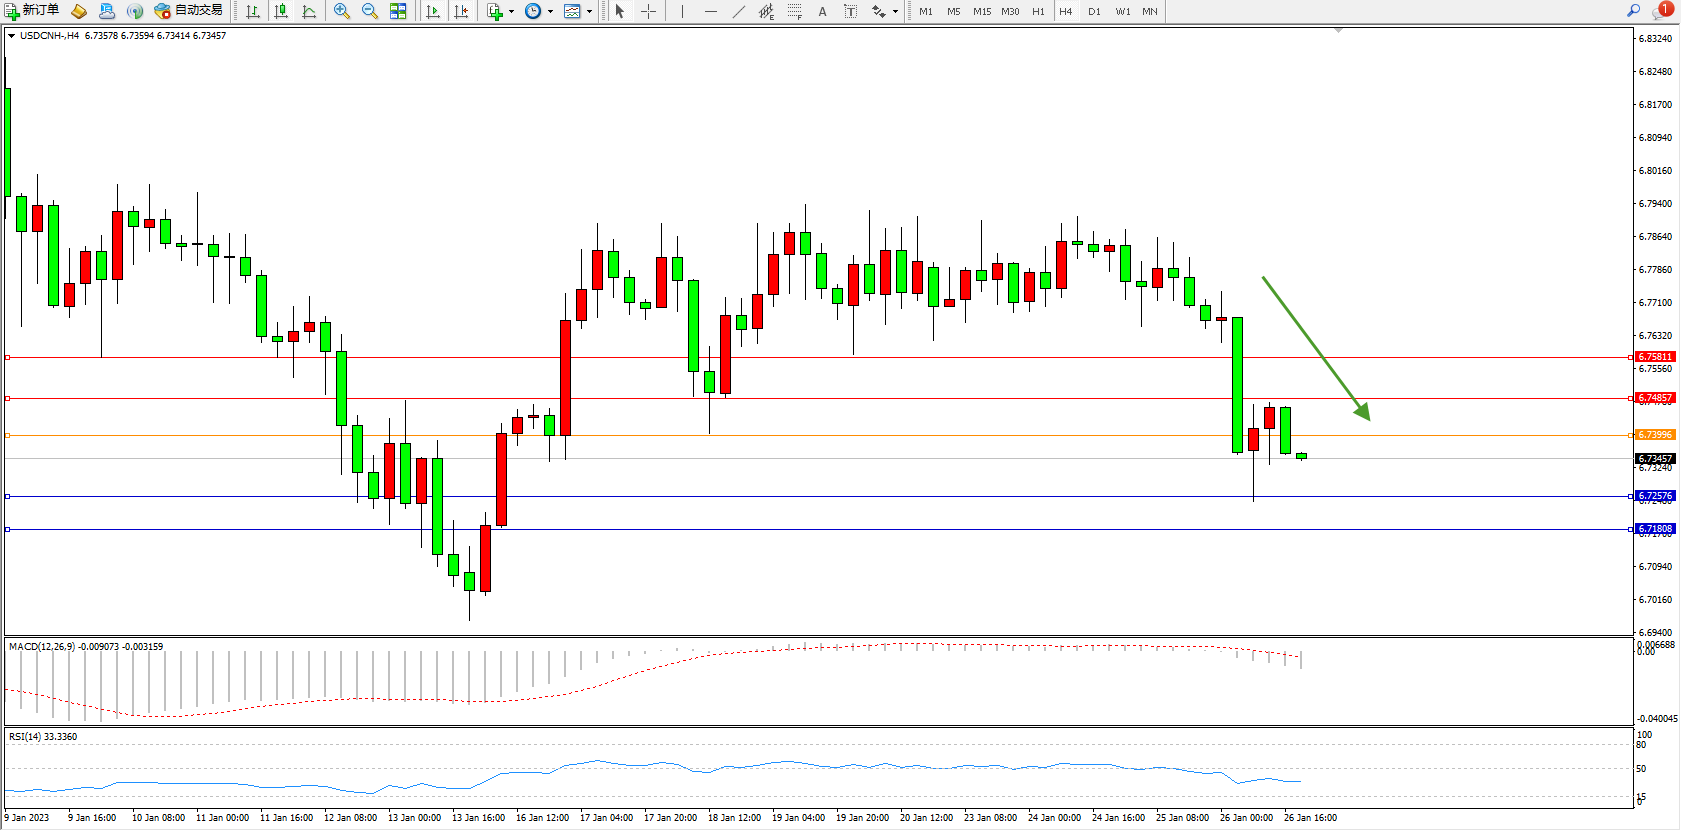
Task: Select the vertical line drawing tool
Action: point(682,11)
